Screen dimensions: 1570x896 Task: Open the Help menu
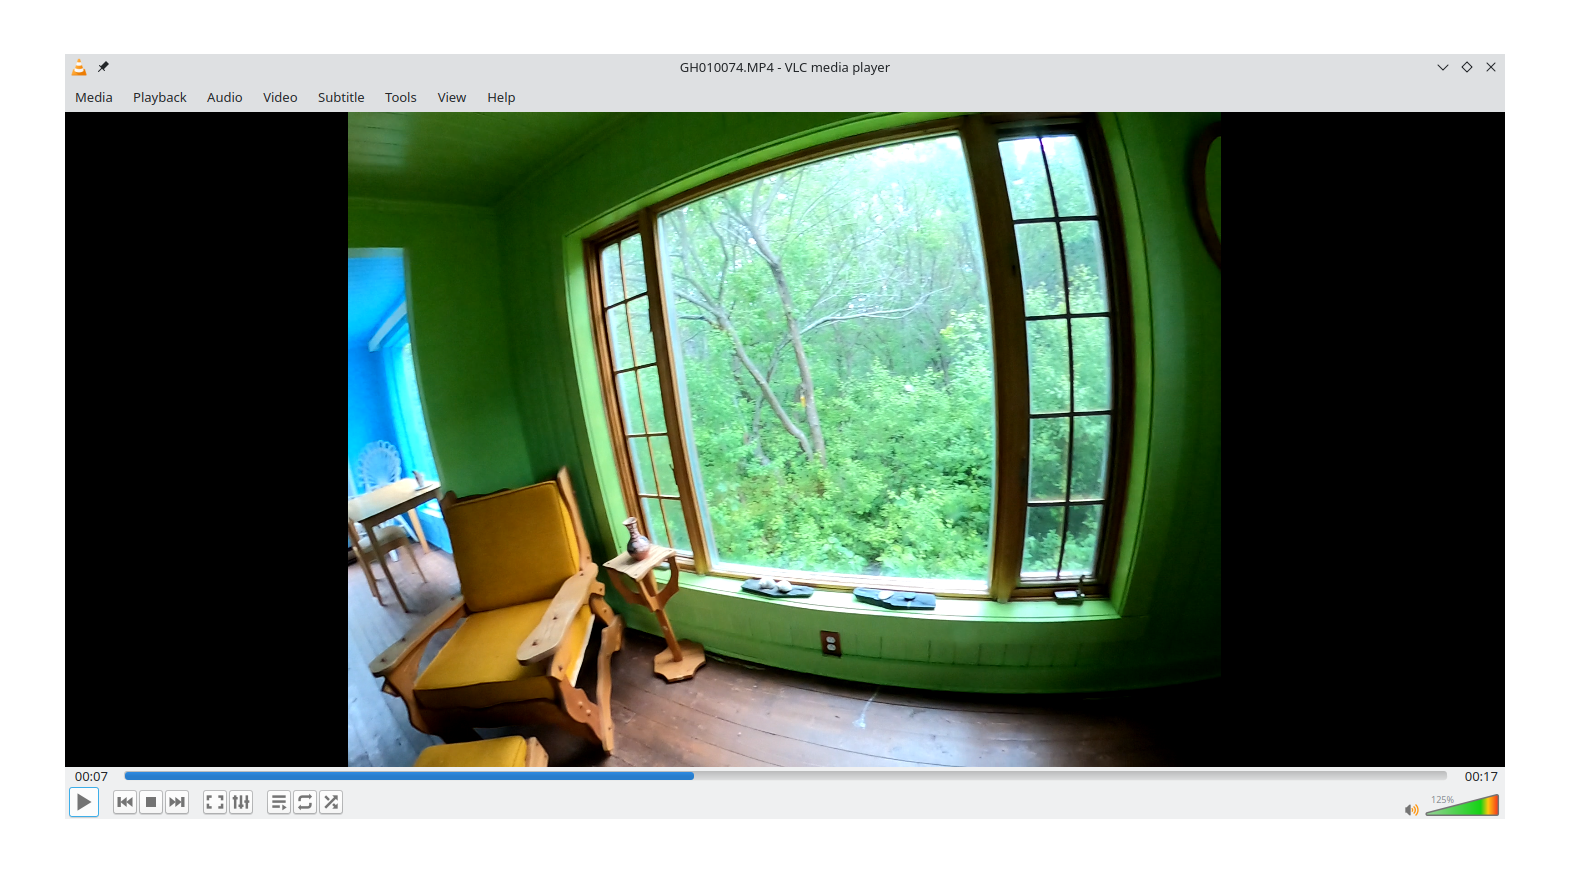(x=501, y=97)
